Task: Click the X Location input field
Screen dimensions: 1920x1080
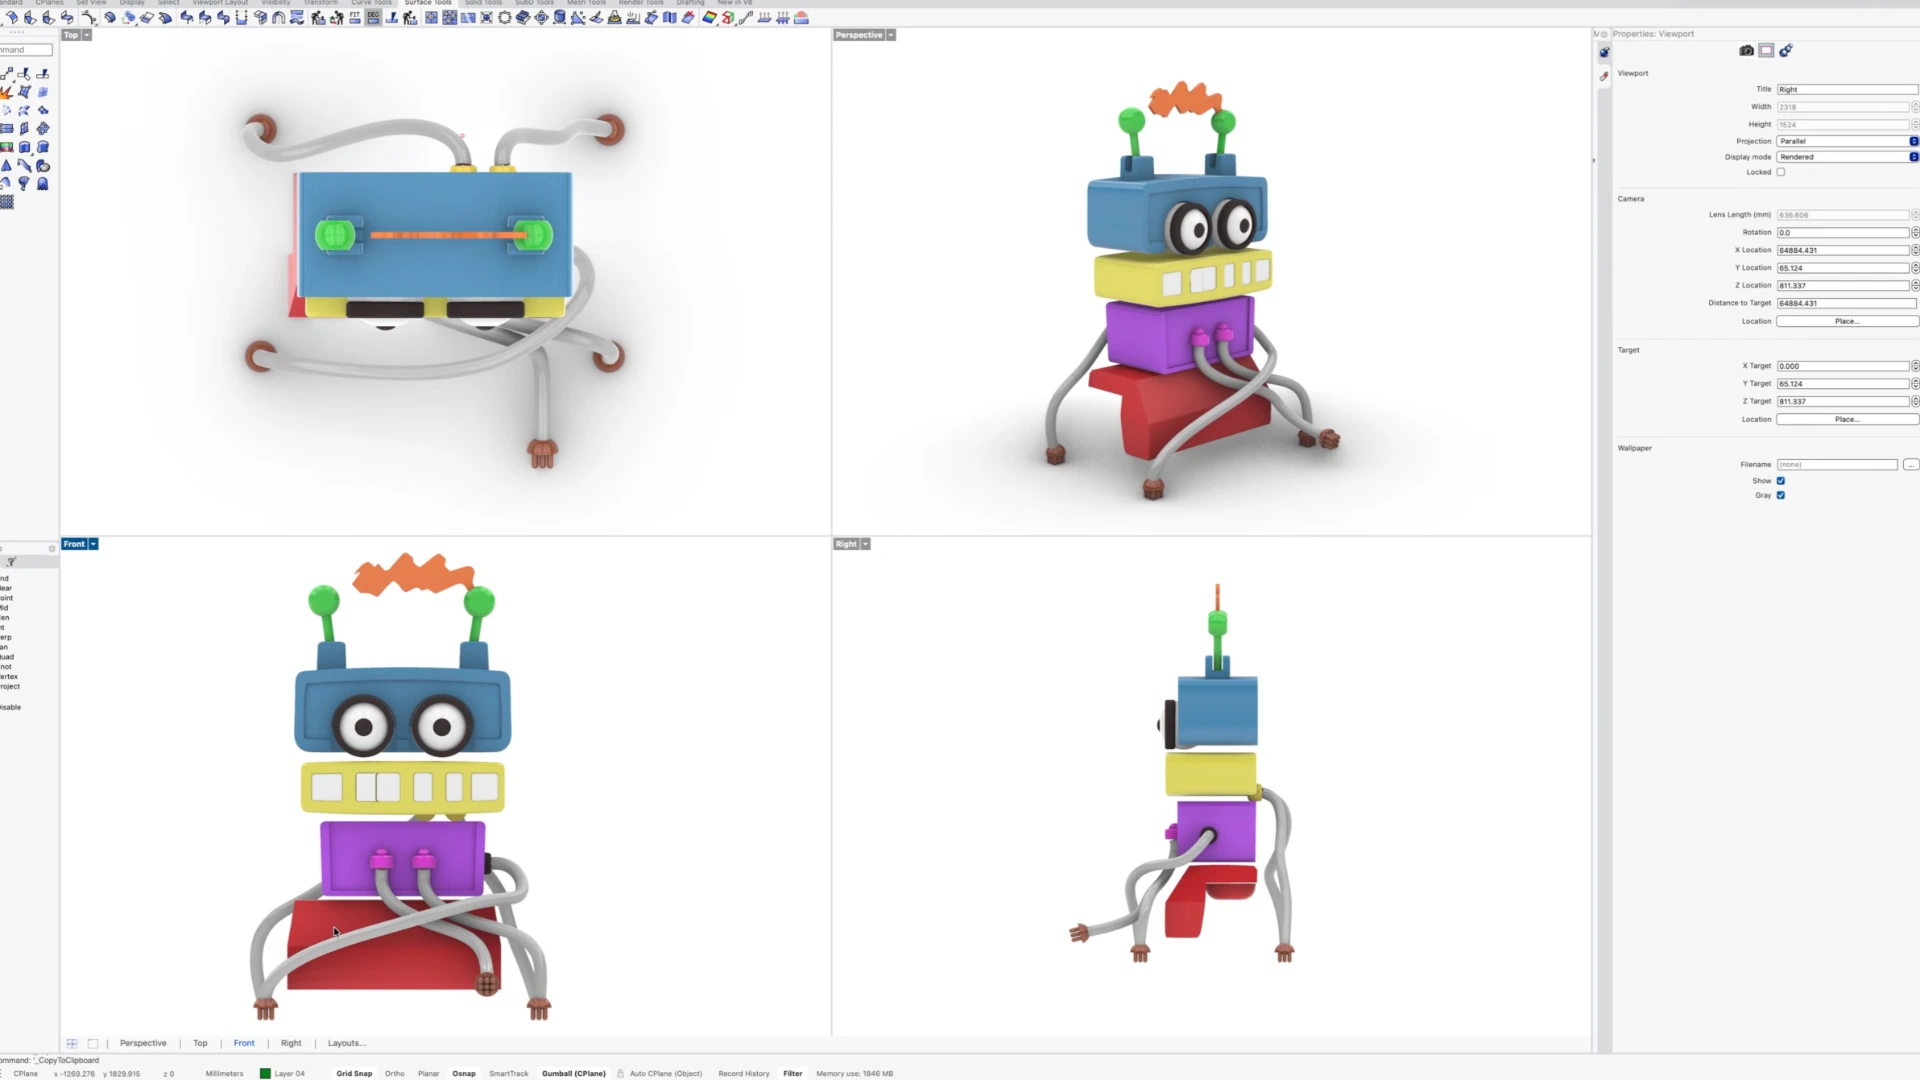Action: pyautogui.click(x=1843, y=250)
